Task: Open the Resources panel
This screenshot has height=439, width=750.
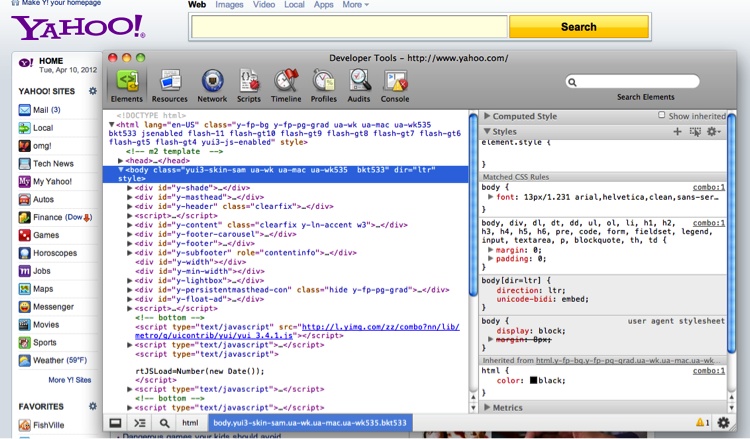Action: point(170,86)
